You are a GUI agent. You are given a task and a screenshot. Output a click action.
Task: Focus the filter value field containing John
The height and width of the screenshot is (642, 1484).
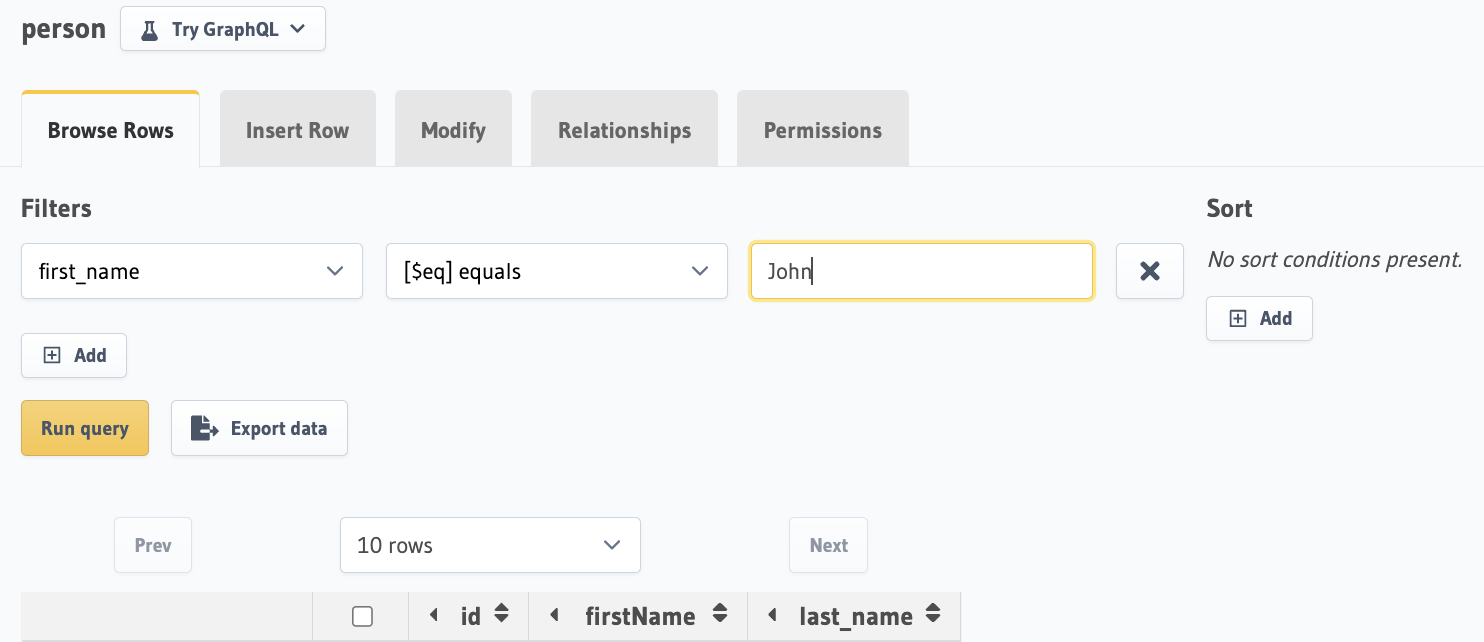921,271
